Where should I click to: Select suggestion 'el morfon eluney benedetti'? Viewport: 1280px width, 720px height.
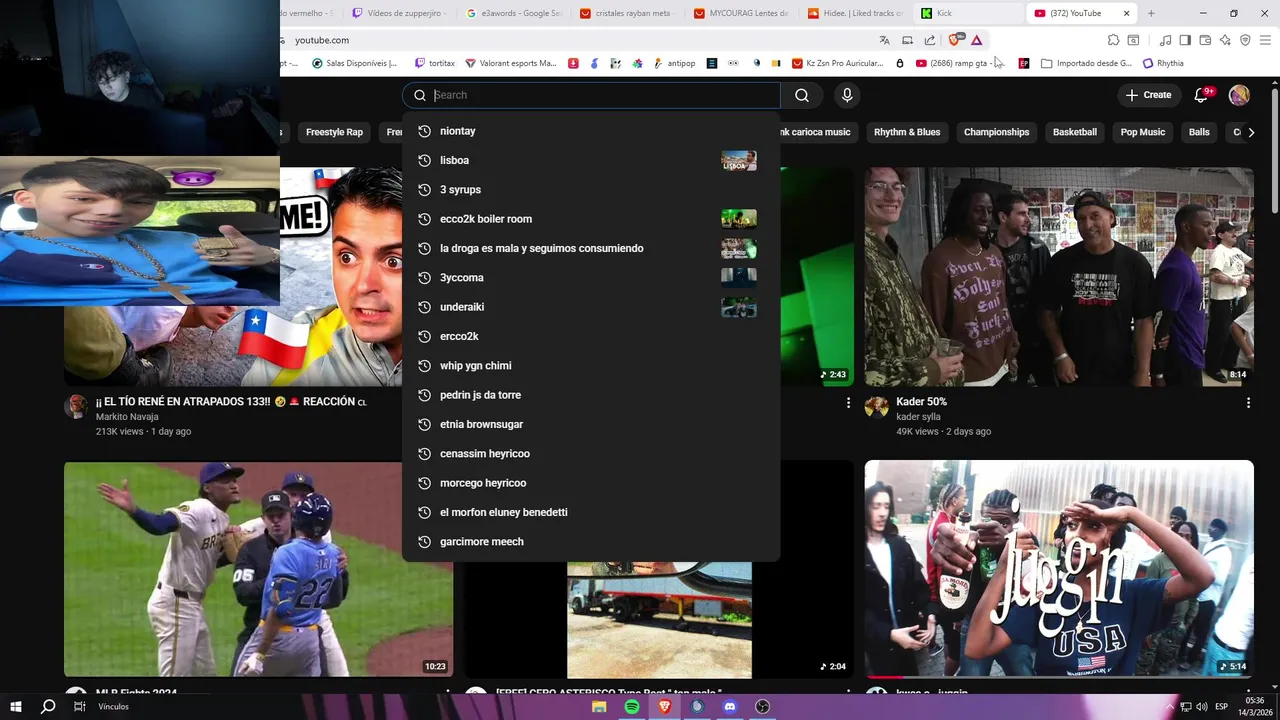pyautogui.click(x=591, y=512)
